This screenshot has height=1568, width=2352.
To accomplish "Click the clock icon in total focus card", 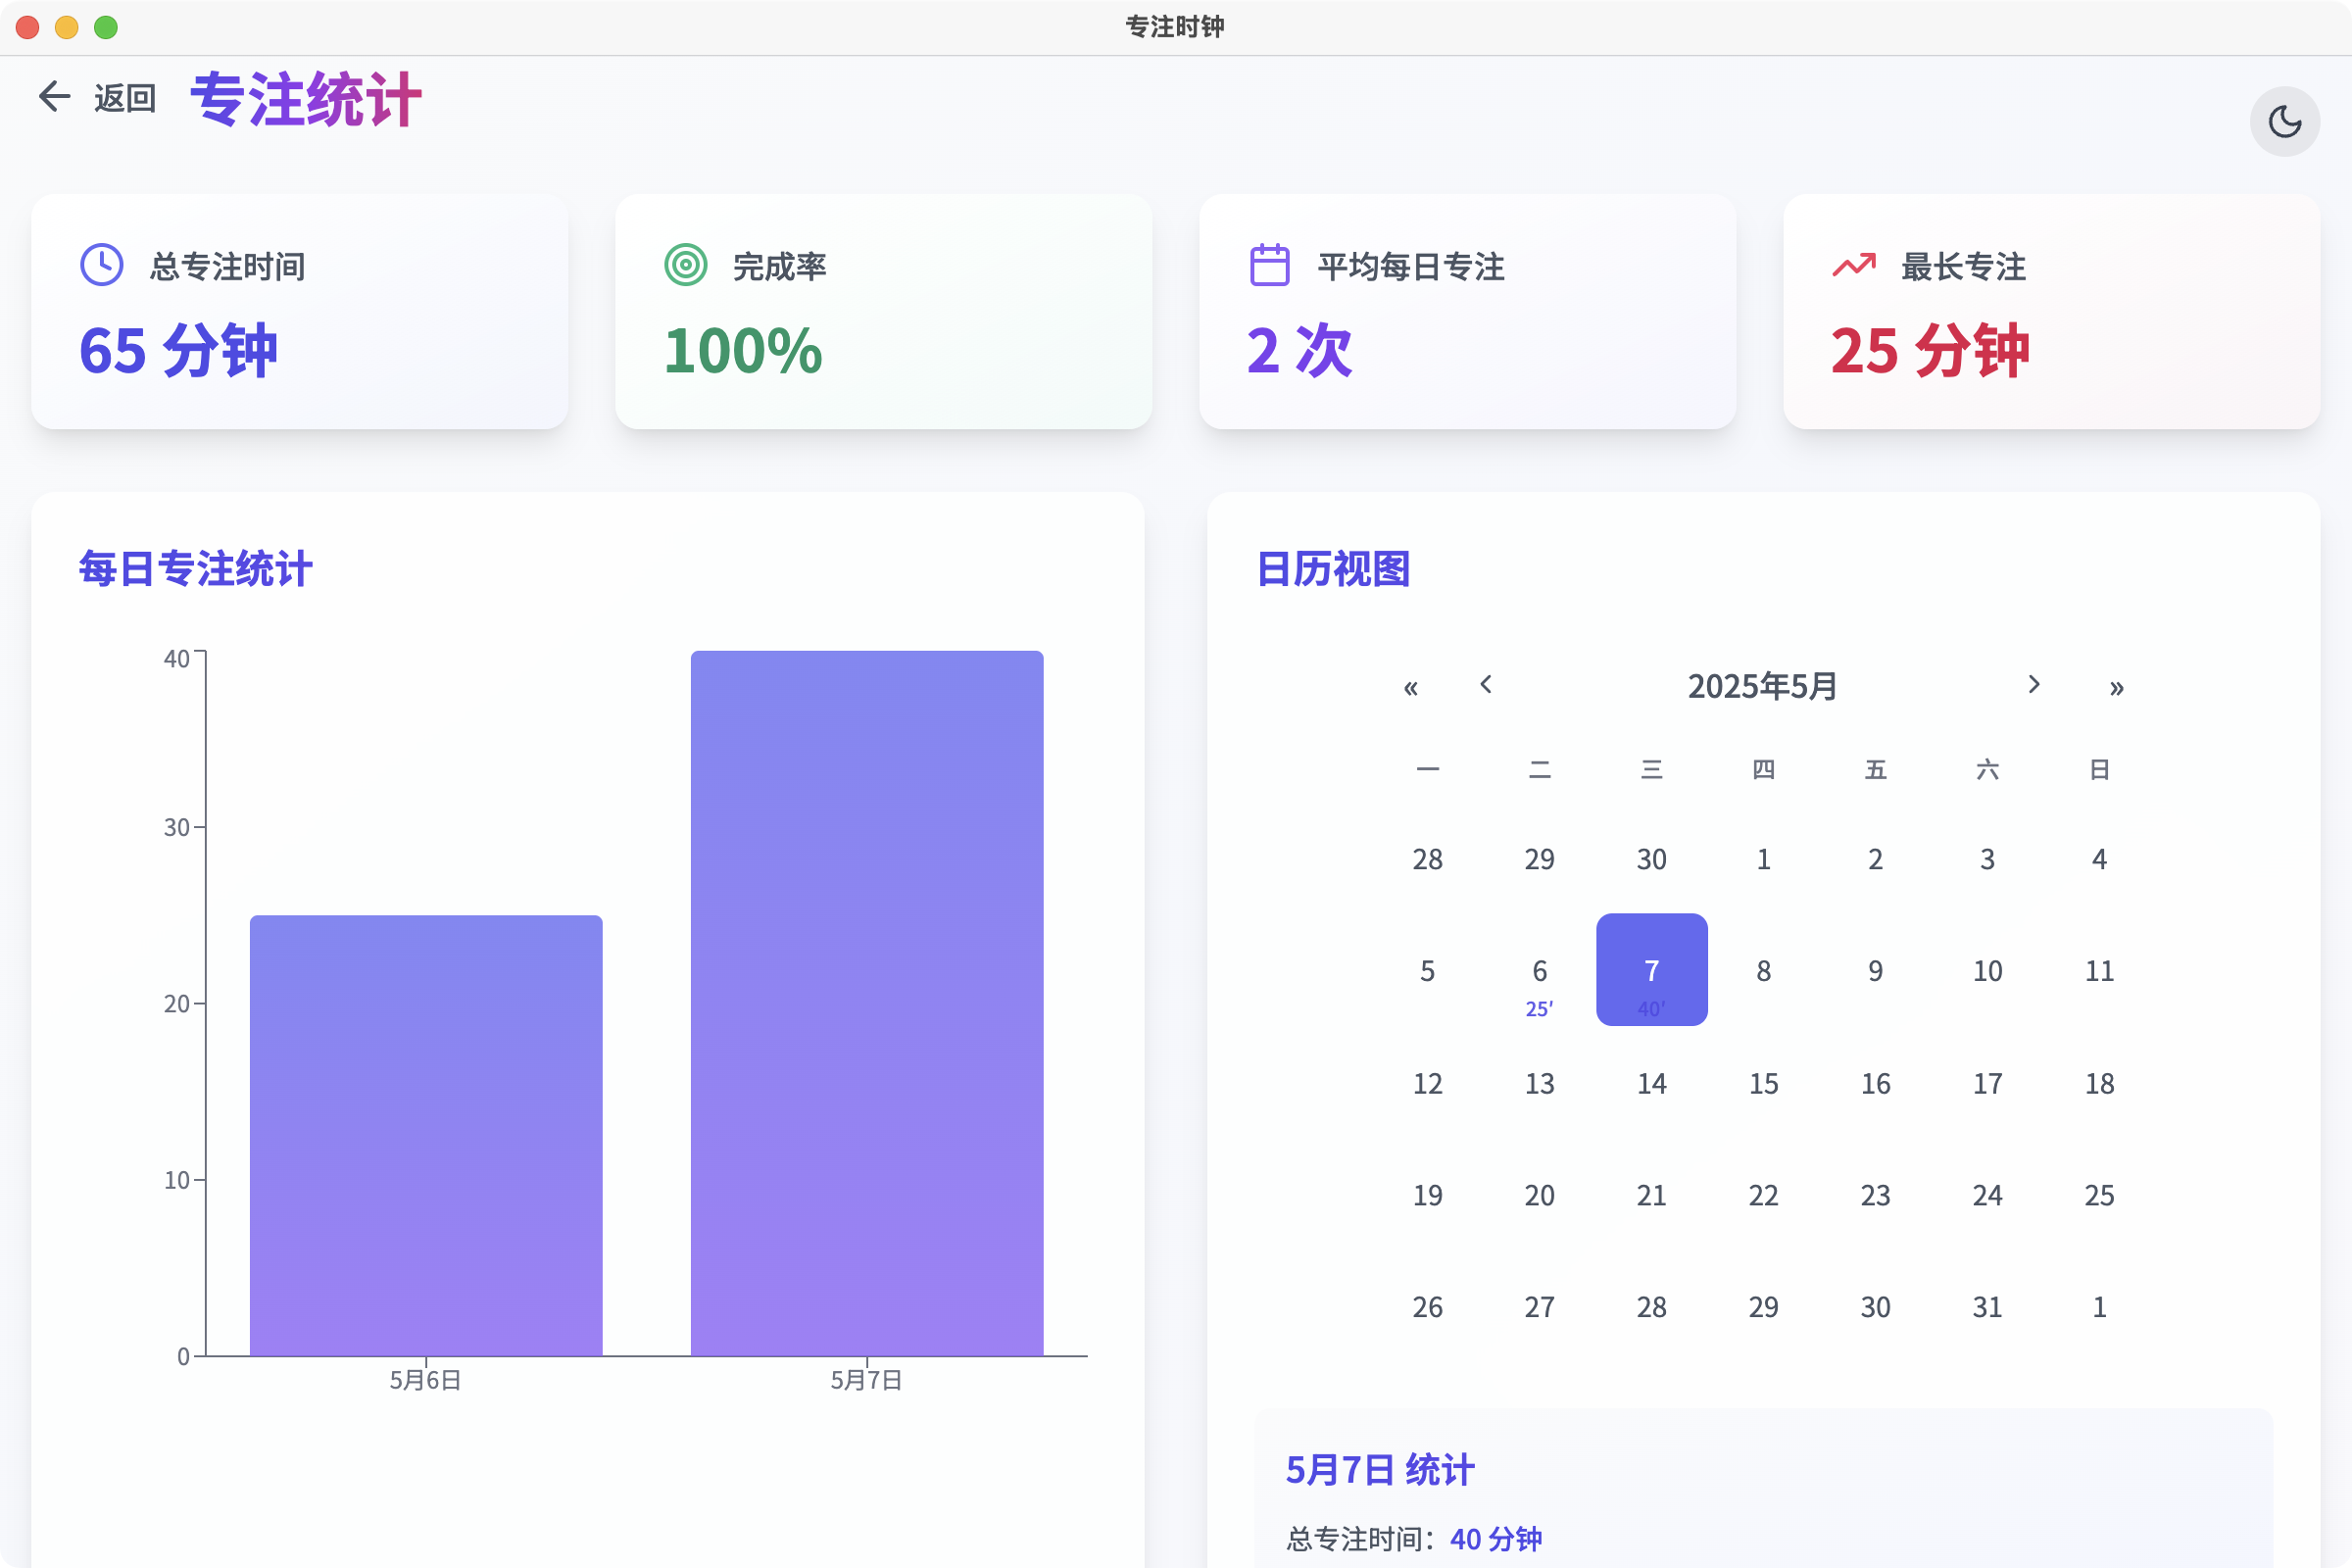I will click(101, 265).
